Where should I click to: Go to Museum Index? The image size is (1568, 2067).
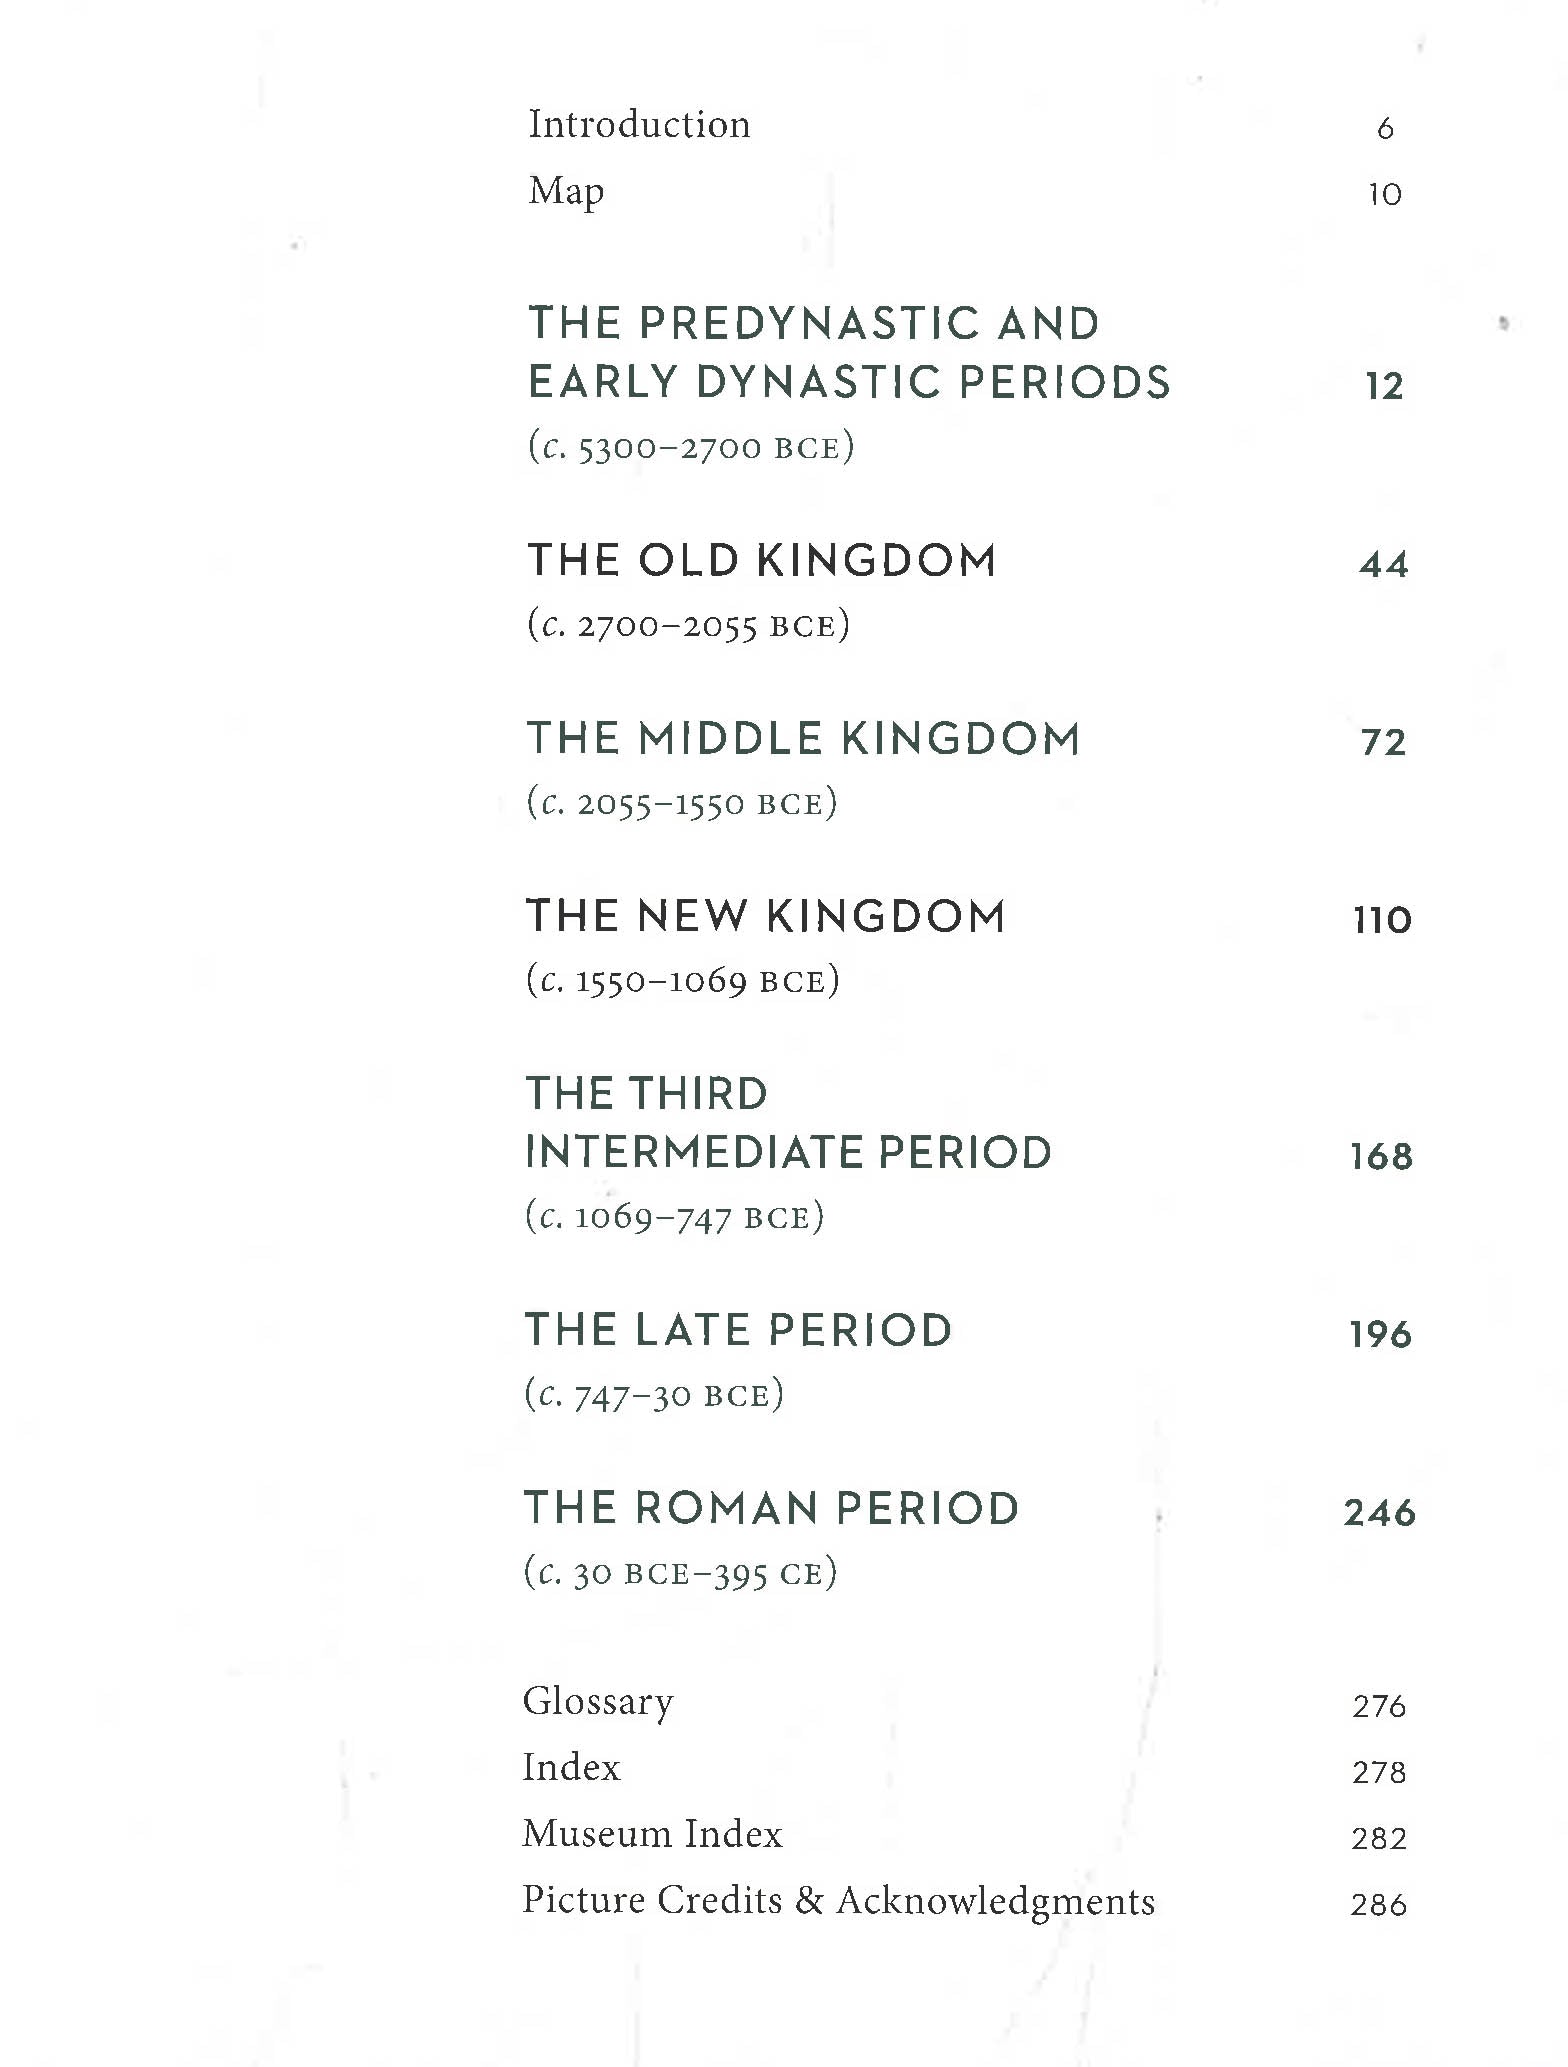[652, 1835]
